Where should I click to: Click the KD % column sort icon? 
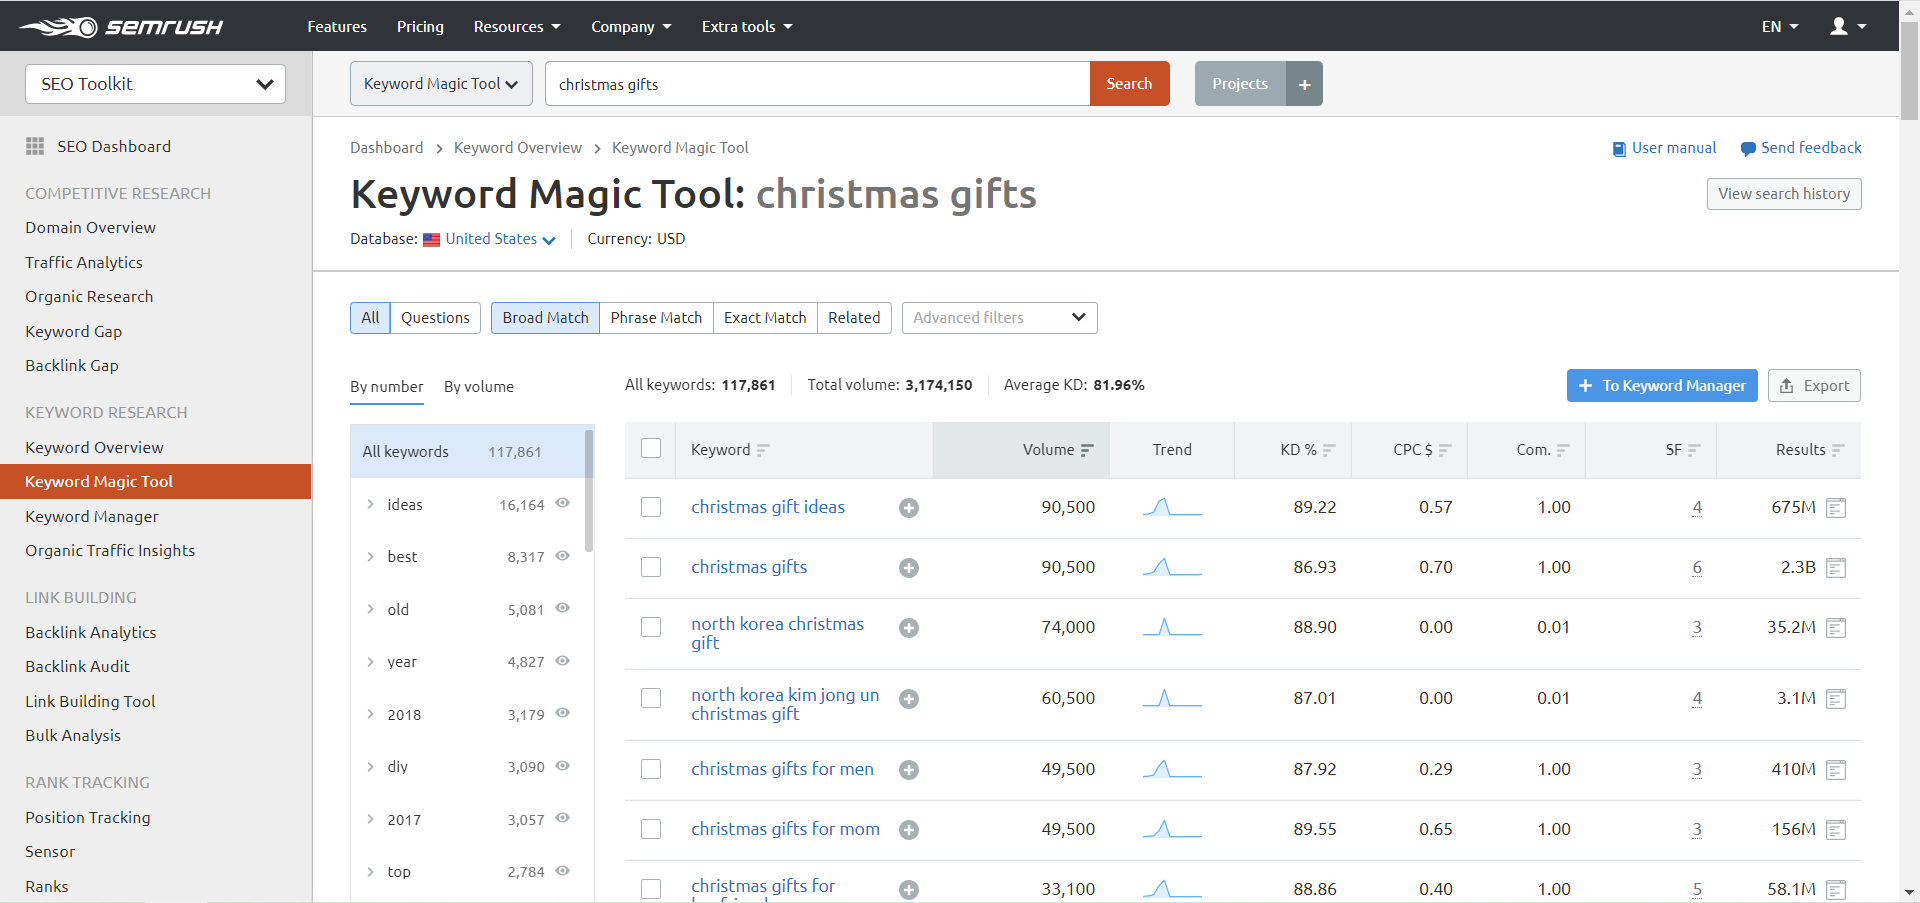1329,450
